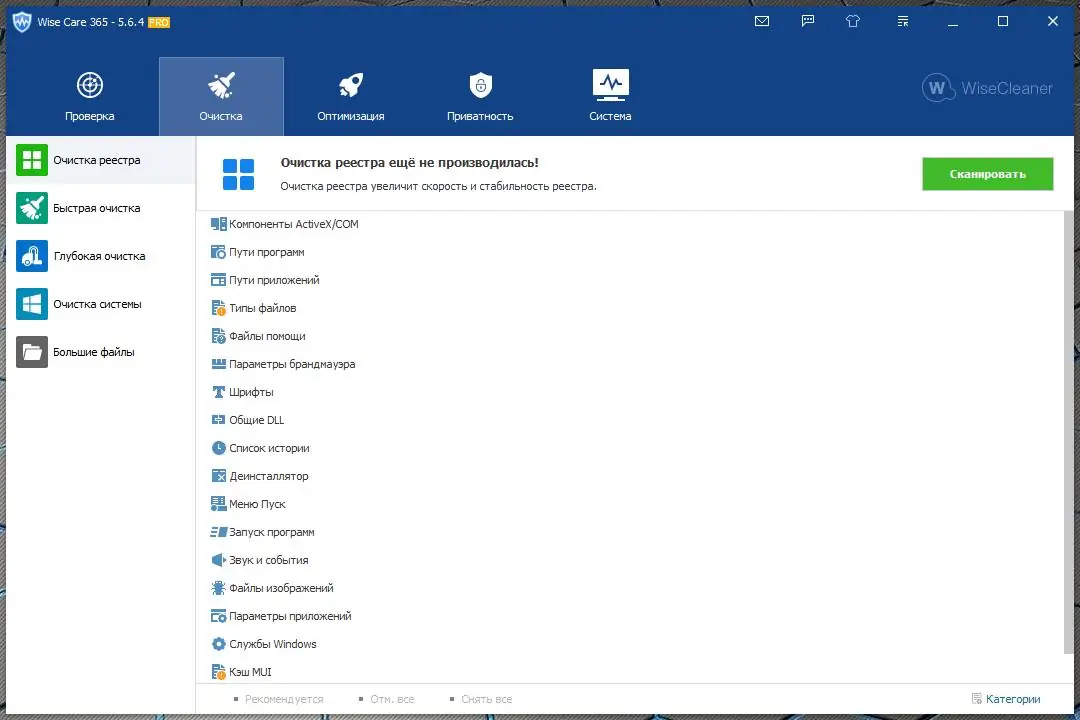Open Глубокая очистка section

coord(101,256)
